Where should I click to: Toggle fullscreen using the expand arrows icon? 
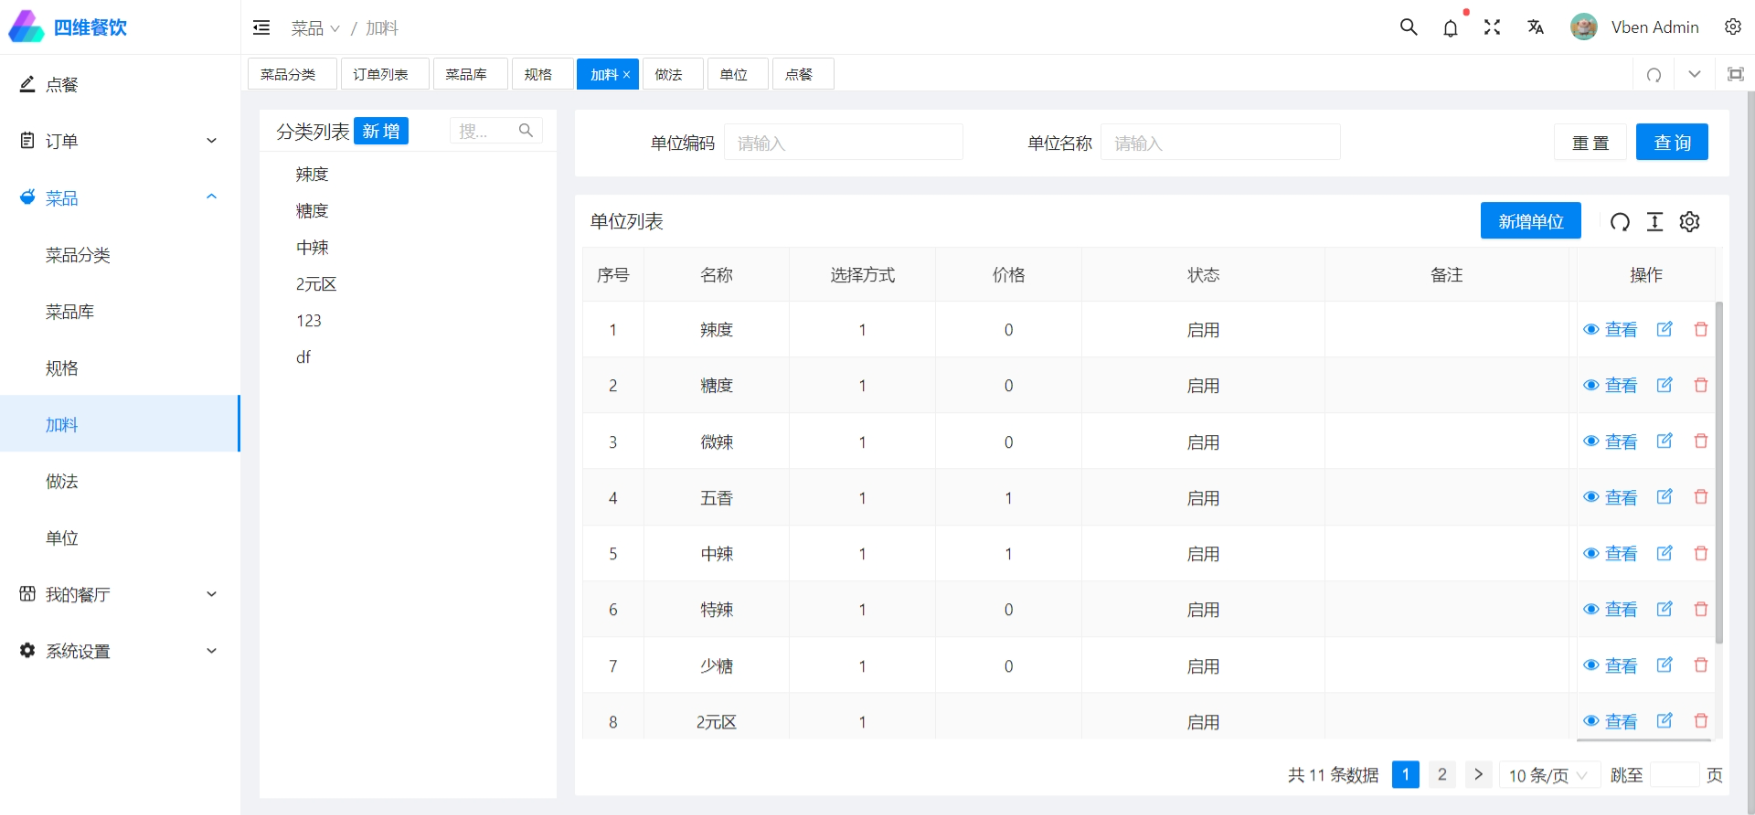1492,27
